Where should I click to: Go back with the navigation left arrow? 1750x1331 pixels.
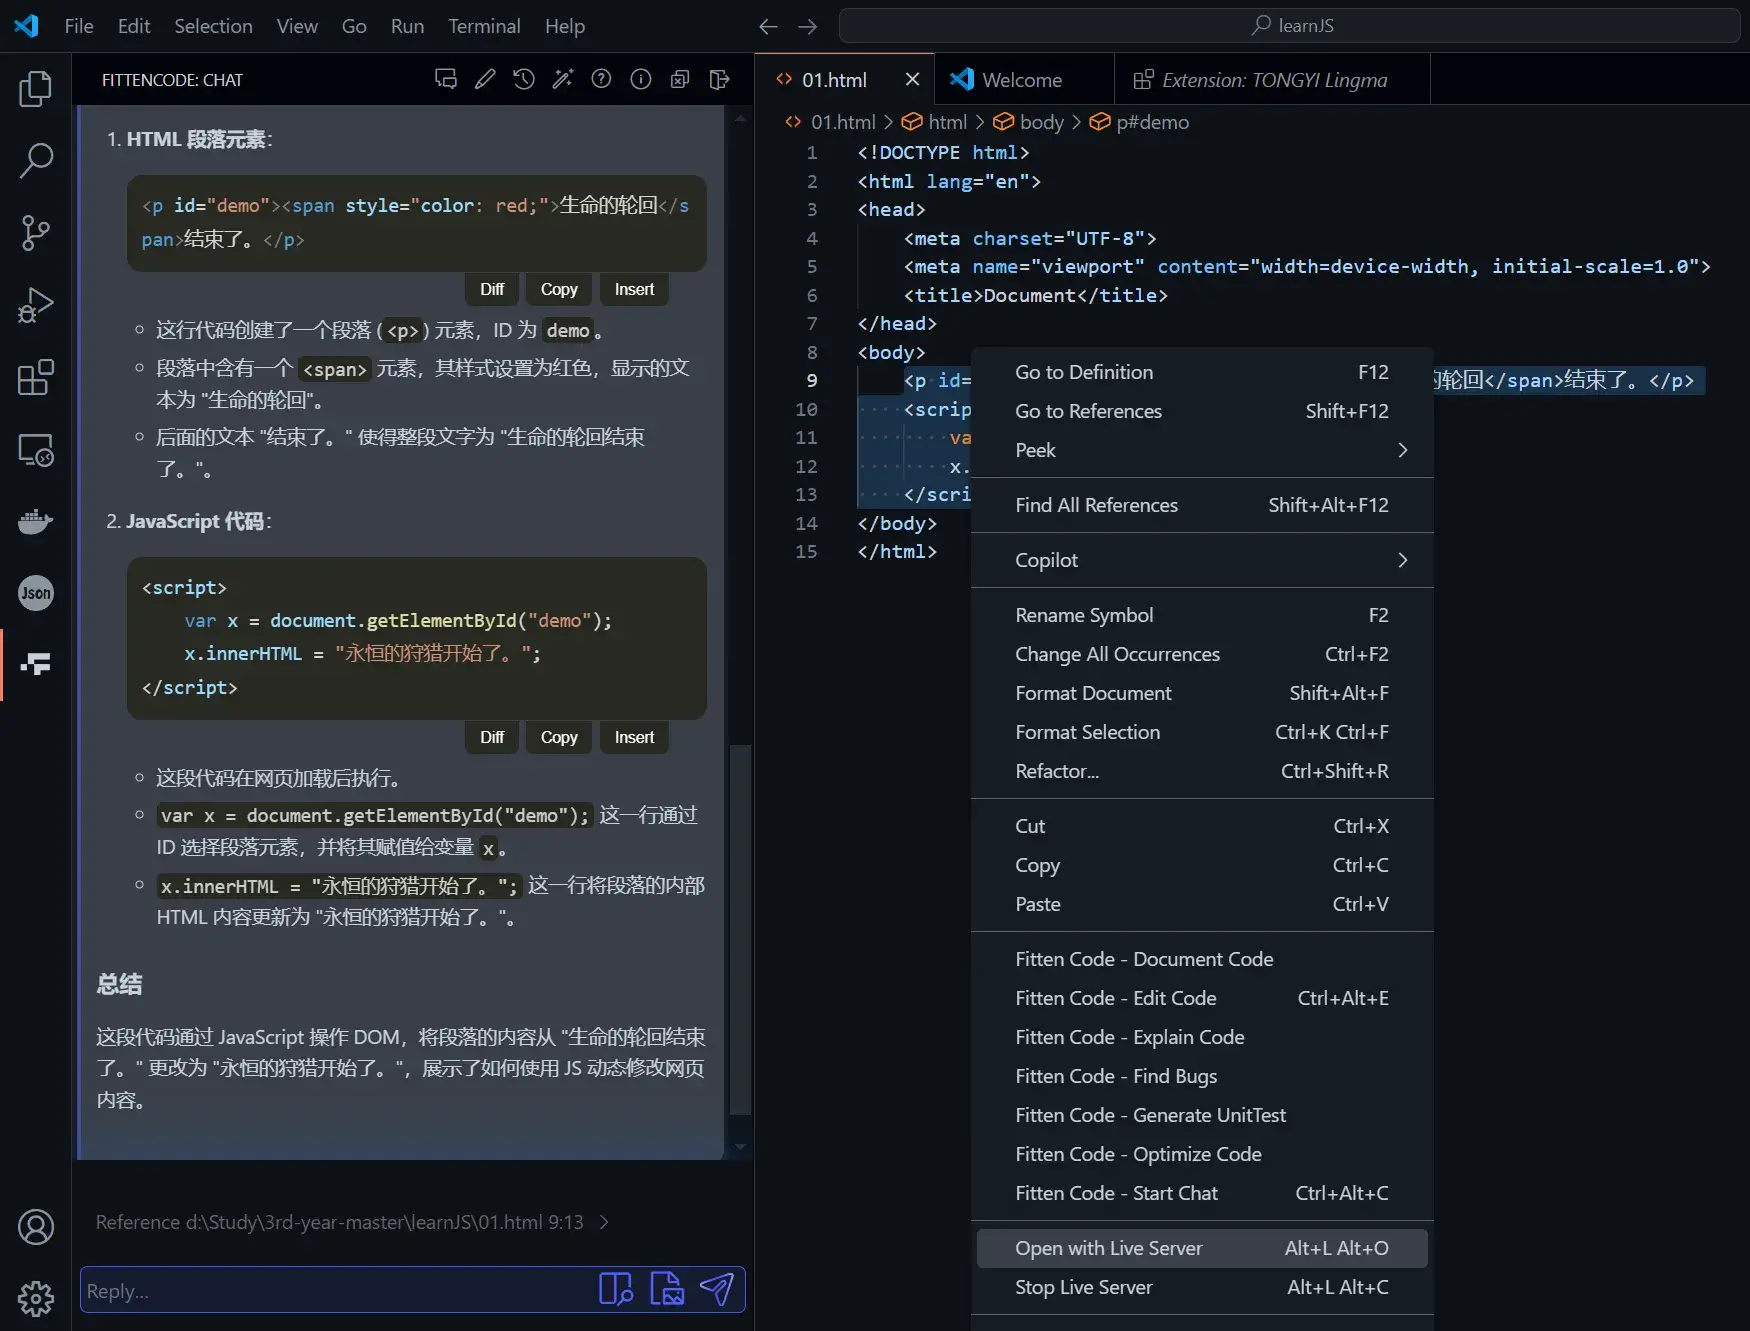point(768,26)
